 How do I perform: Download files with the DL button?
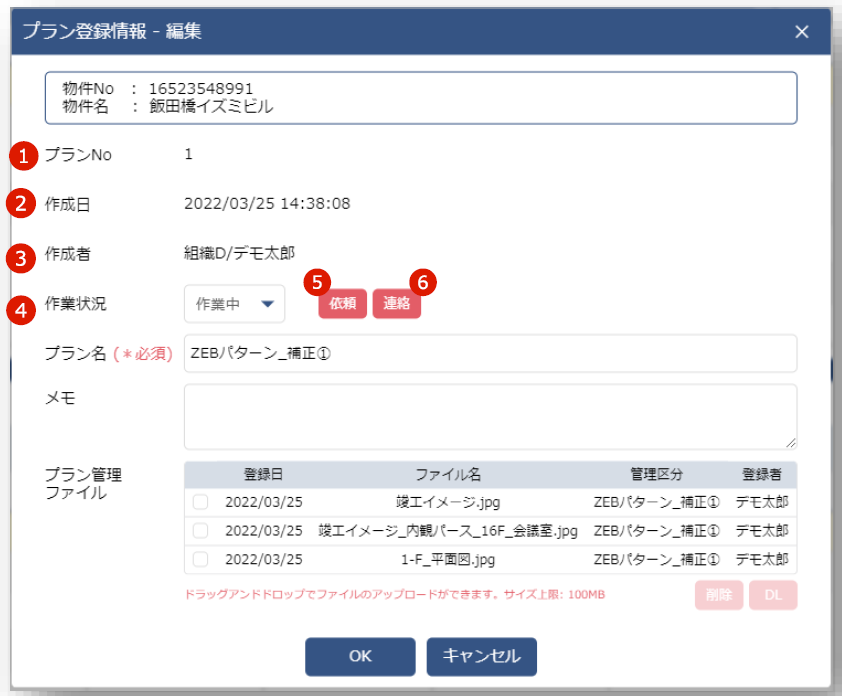pyautogui.click(x=773, y=595)
